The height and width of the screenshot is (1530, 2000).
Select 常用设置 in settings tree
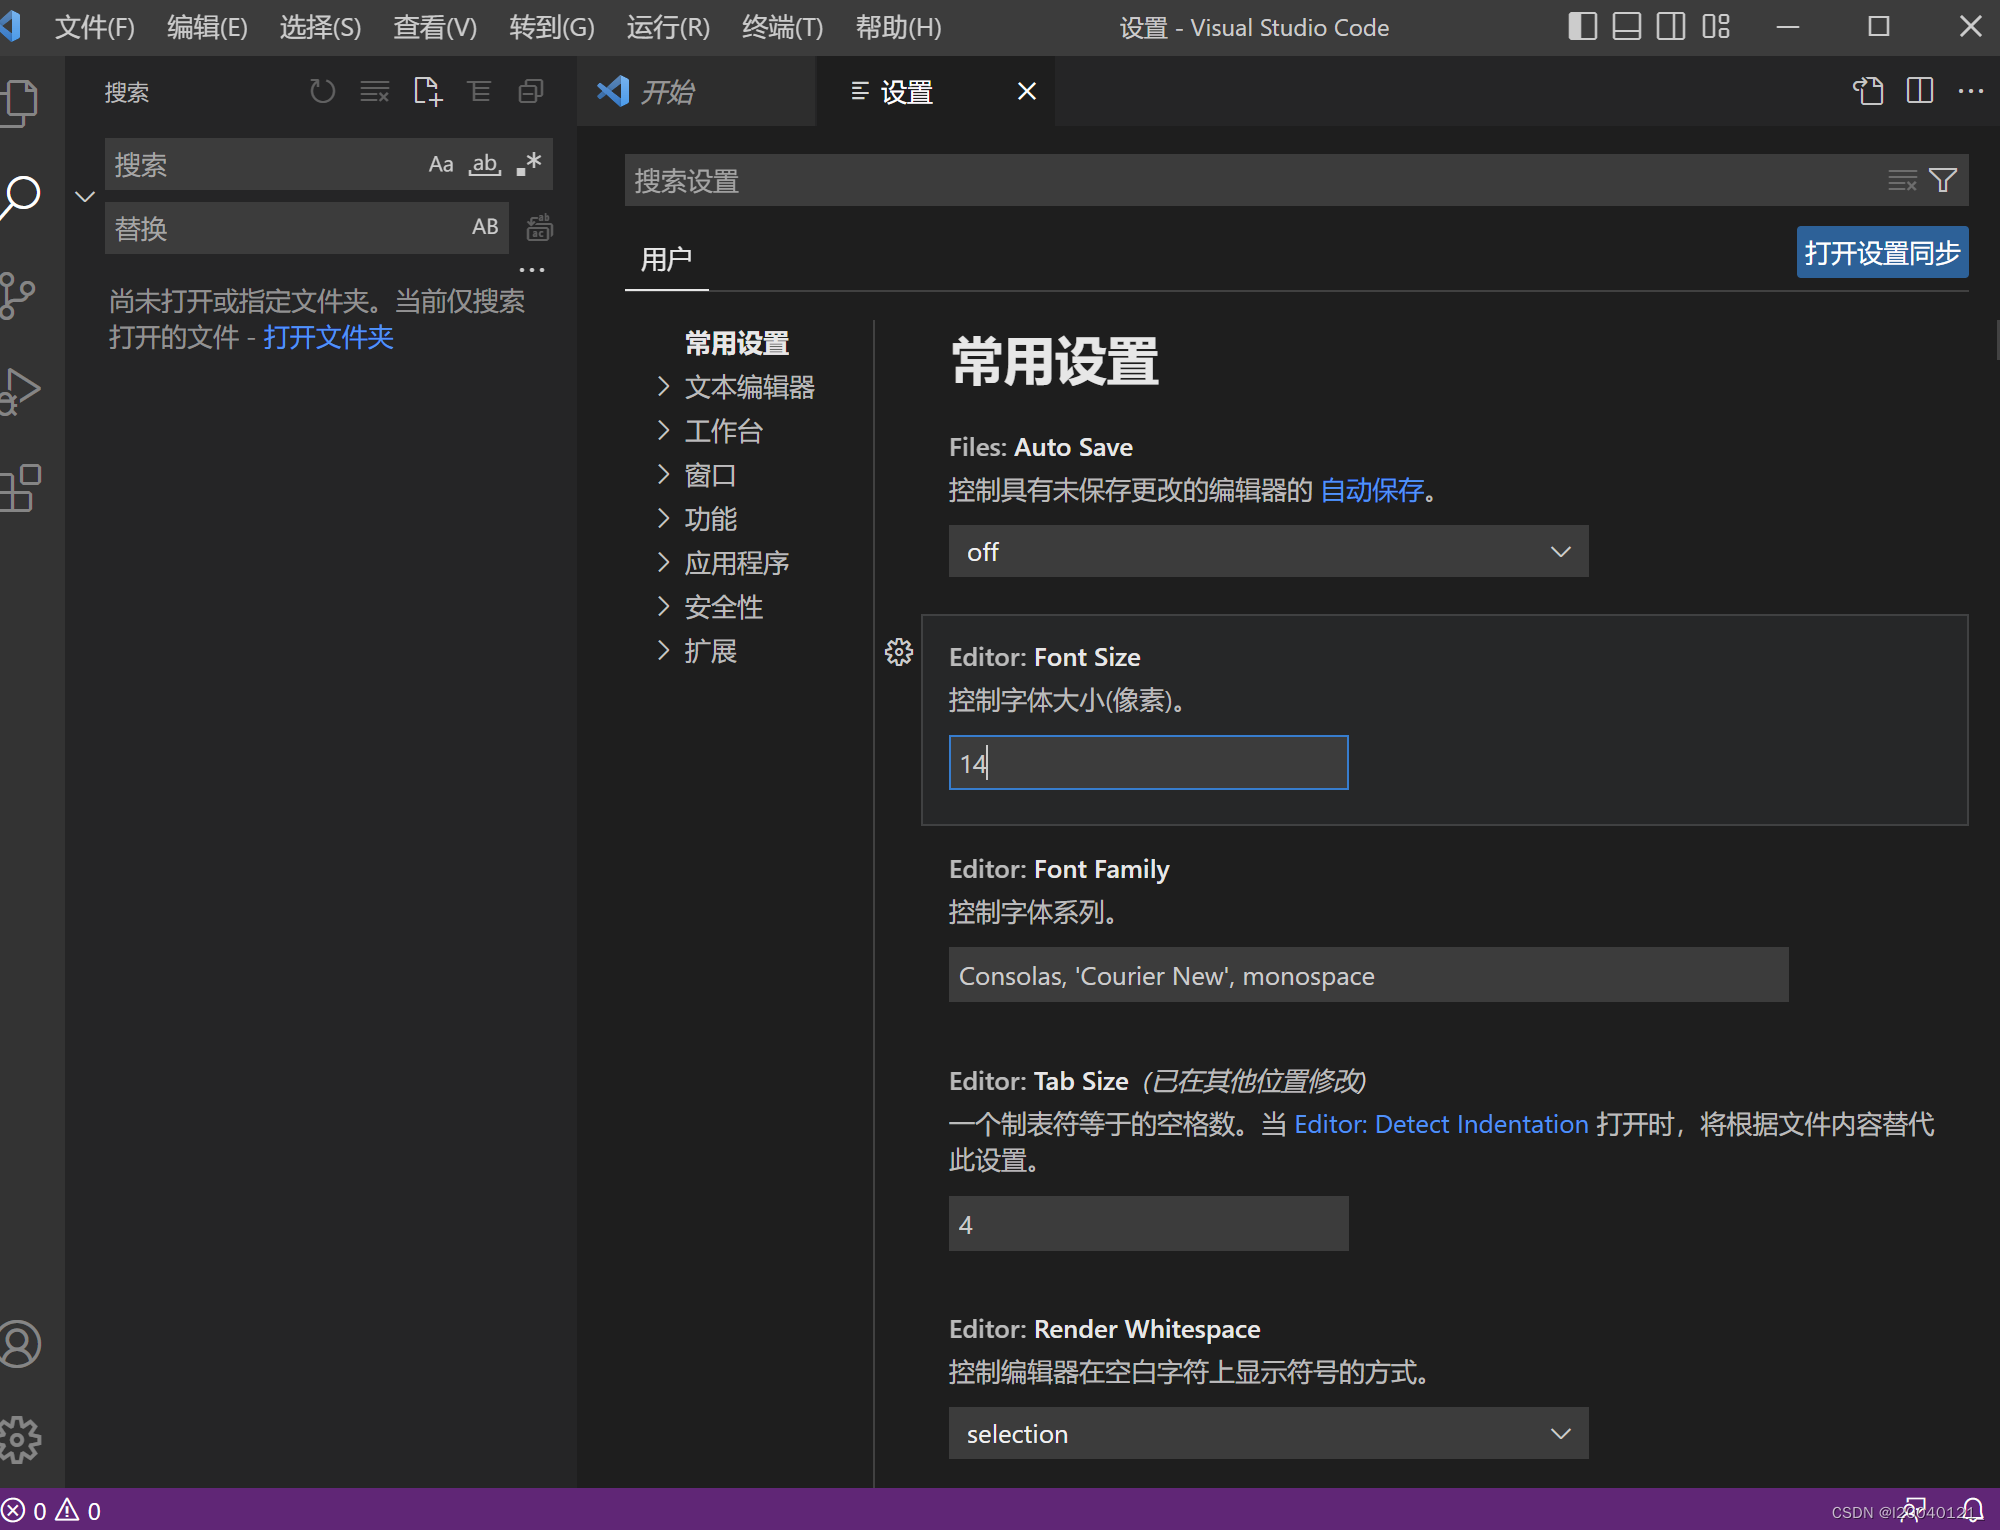737,343
